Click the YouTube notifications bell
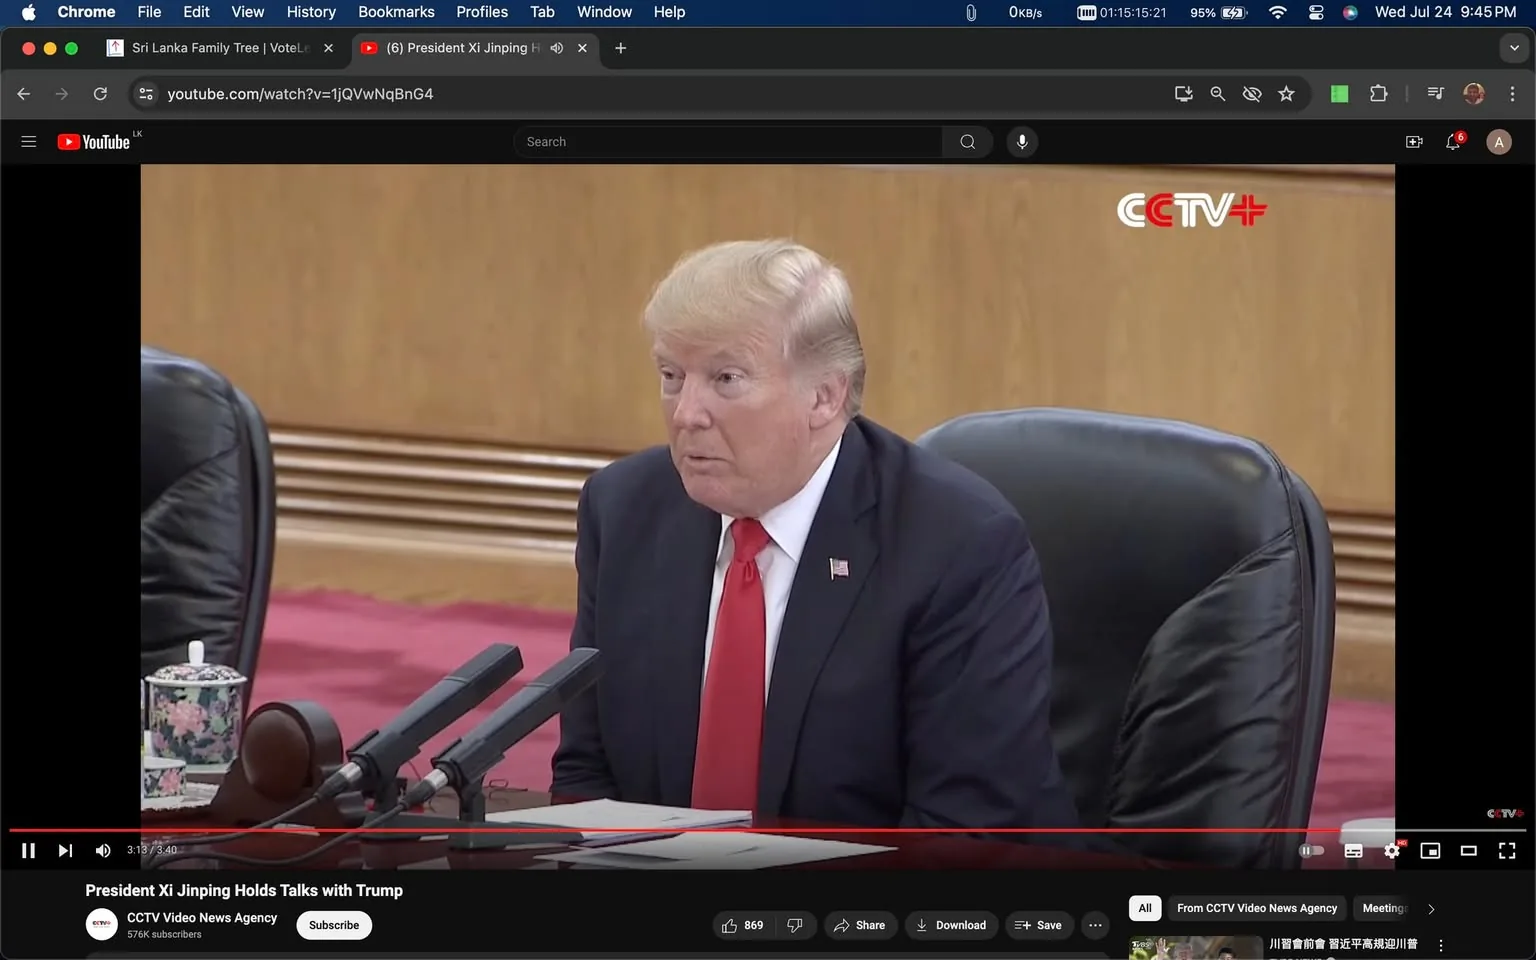The width and height of the screenshot is (1536, 960). [1452, 141]
